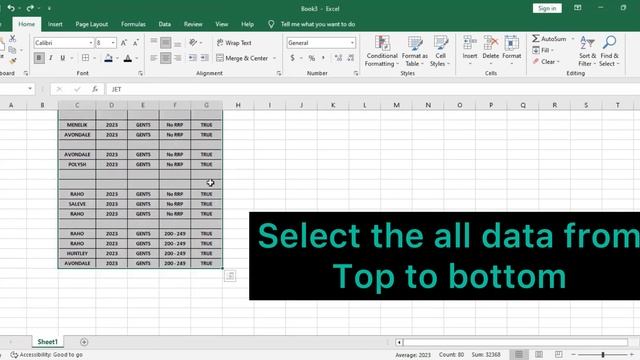Toggle Italic formatting
The image size is (640, 360).
pyautogui.click(x=51, y=58)
